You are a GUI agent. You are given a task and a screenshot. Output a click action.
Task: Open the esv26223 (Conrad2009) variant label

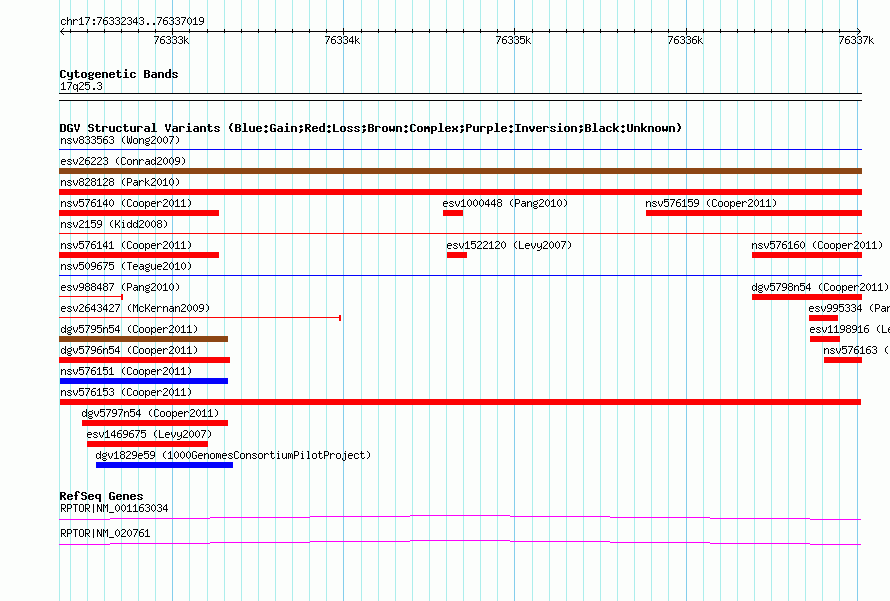tap(123, 161)
